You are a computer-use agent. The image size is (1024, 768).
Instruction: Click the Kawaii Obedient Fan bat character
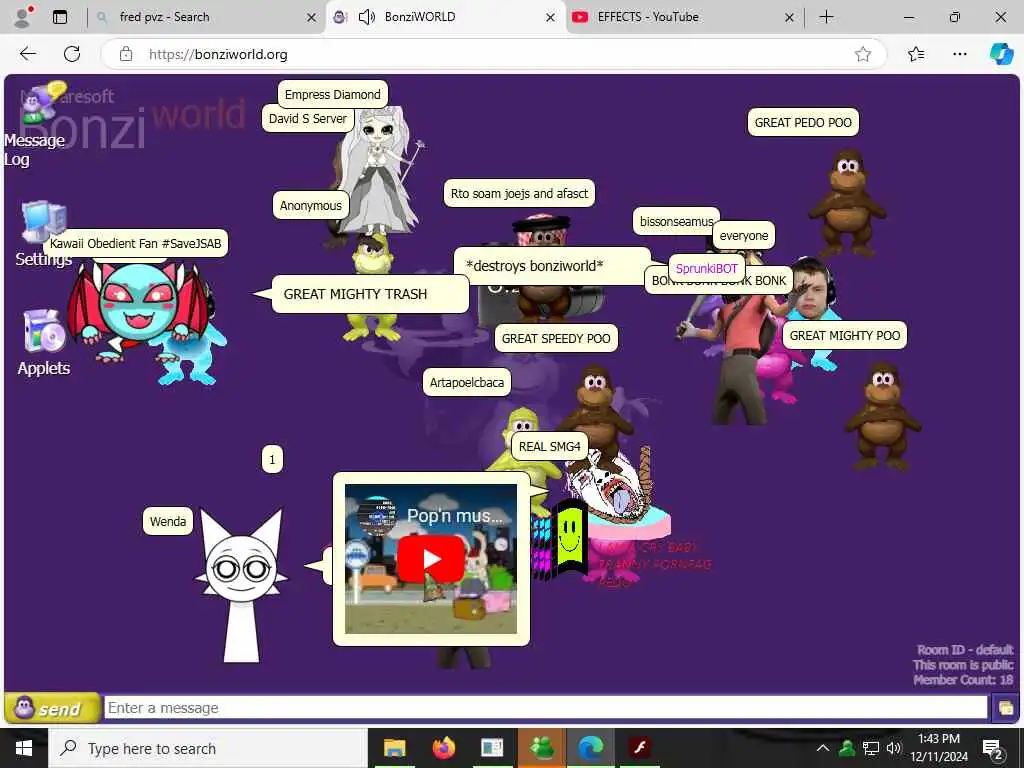point(137,307)
